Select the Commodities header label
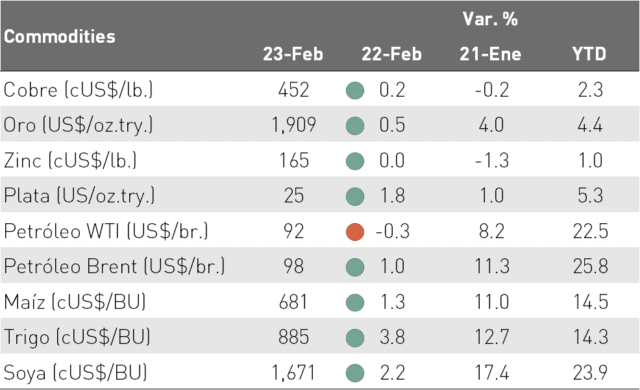The width and height of the screenshot is (640, 390). (x=60, y=36)
